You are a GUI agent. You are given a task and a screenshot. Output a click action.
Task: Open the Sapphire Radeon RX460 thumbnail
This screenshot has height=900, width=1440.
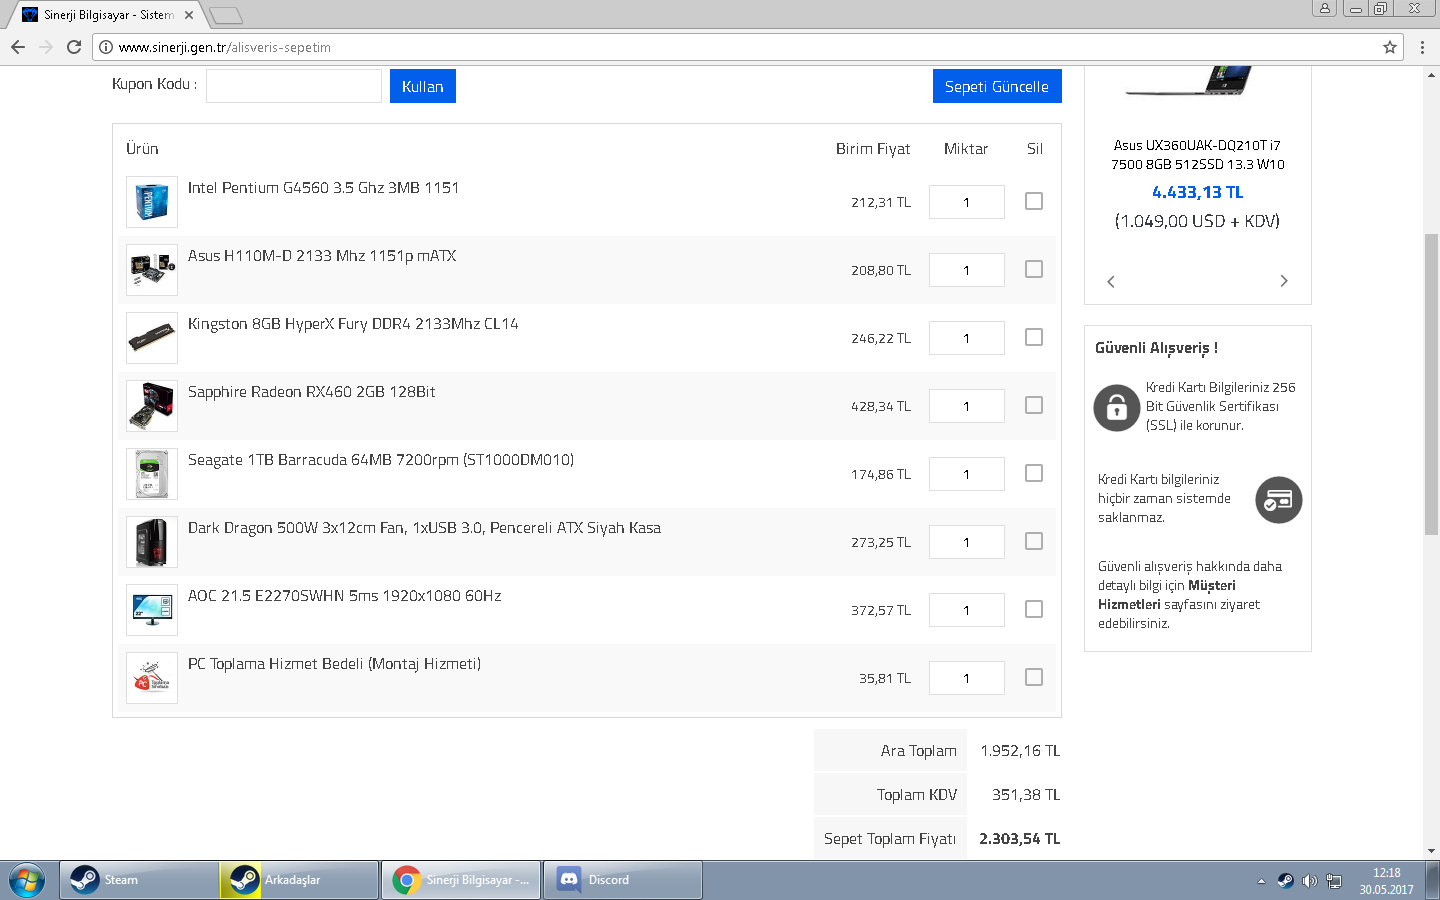tap(152, 406)
